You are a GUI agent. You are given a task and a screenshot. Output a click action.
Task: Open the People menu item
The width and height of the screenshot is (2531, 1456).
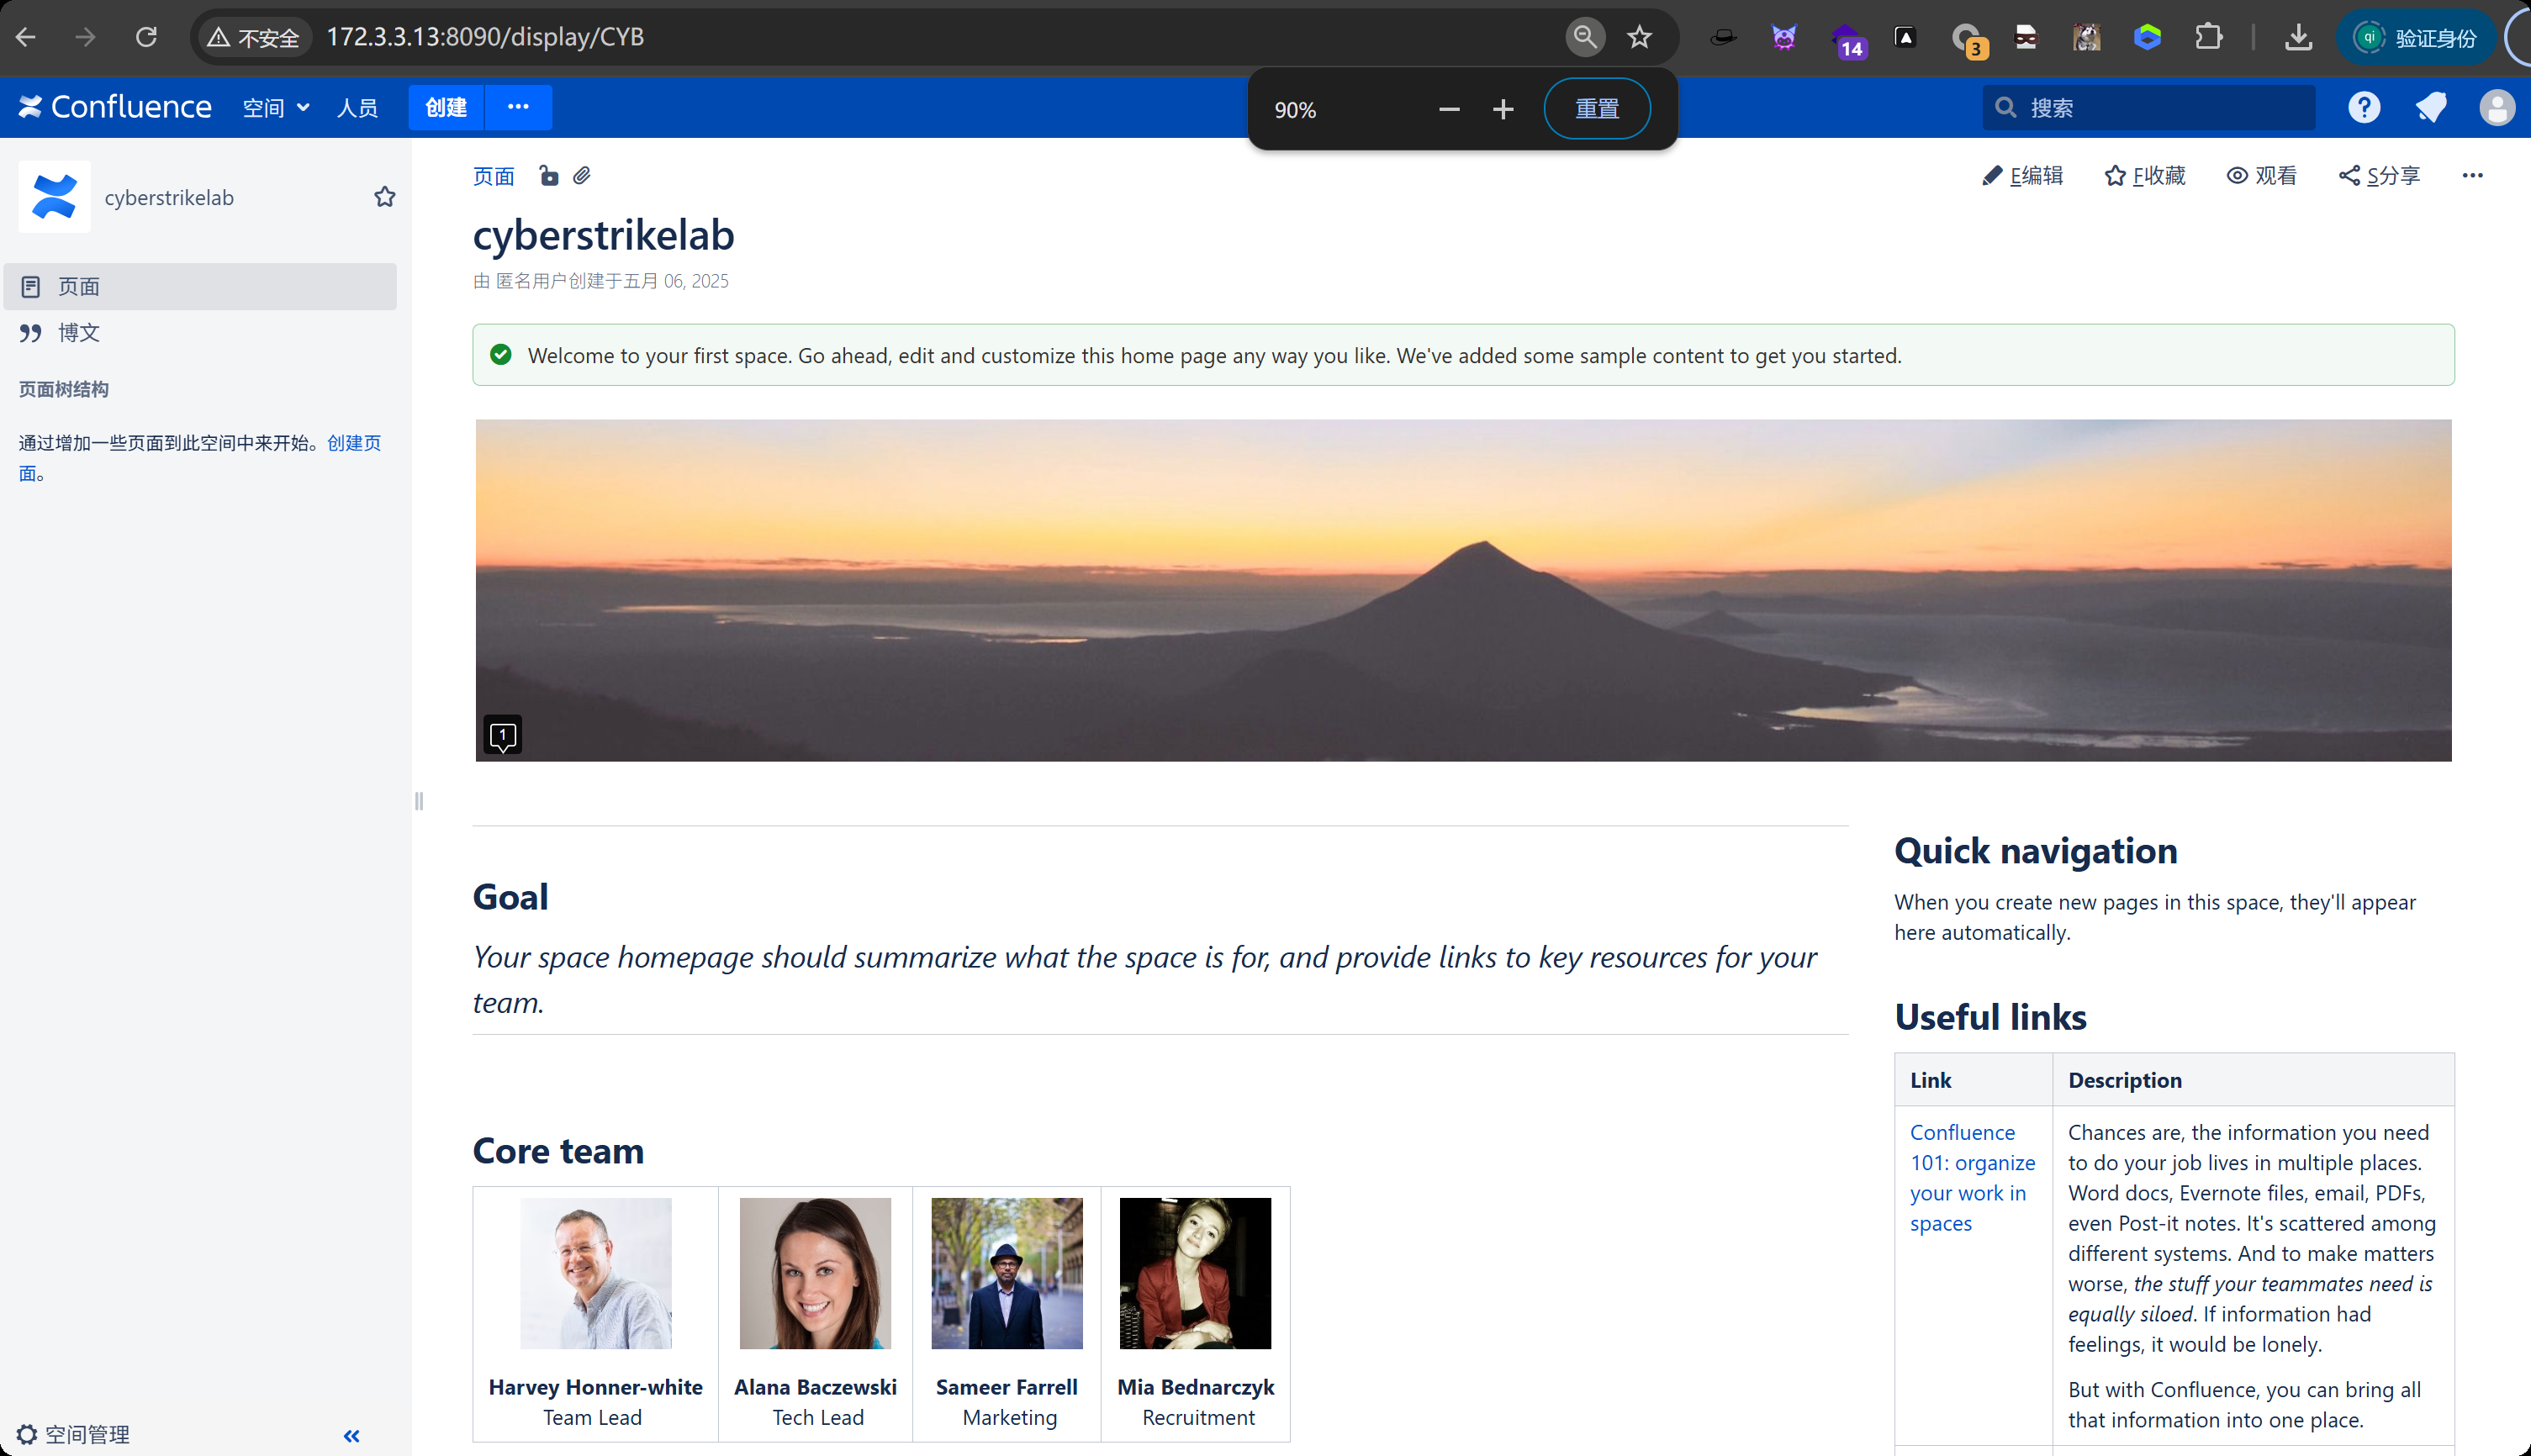[357, 107]
